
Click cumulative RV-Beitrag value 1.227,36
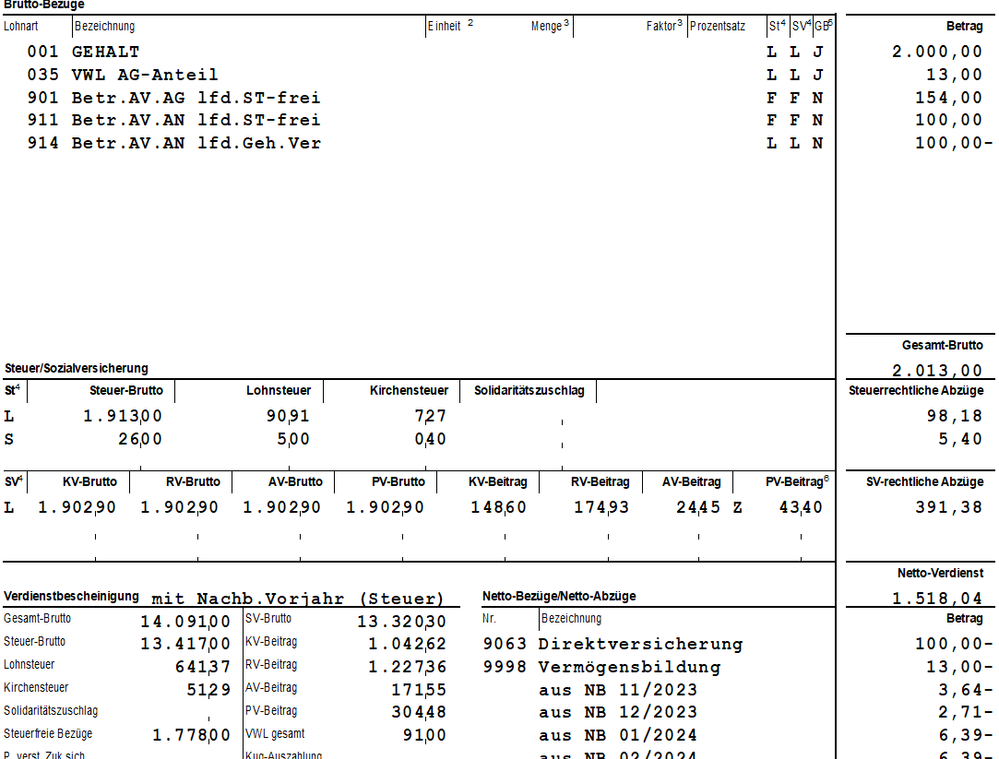(x=407, y=667)
